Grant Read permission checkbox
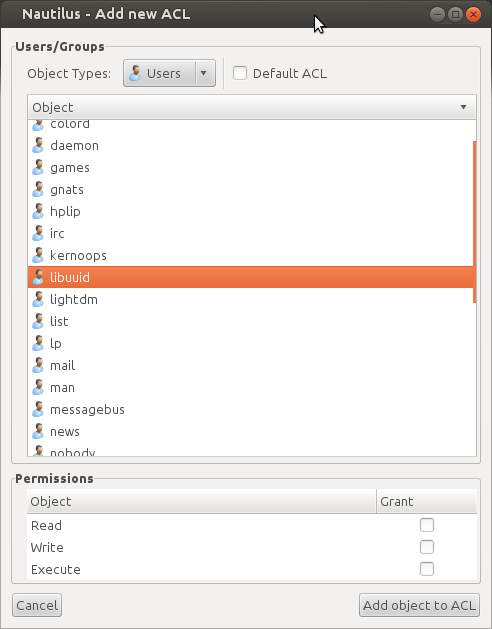 [x=427, y=525]
